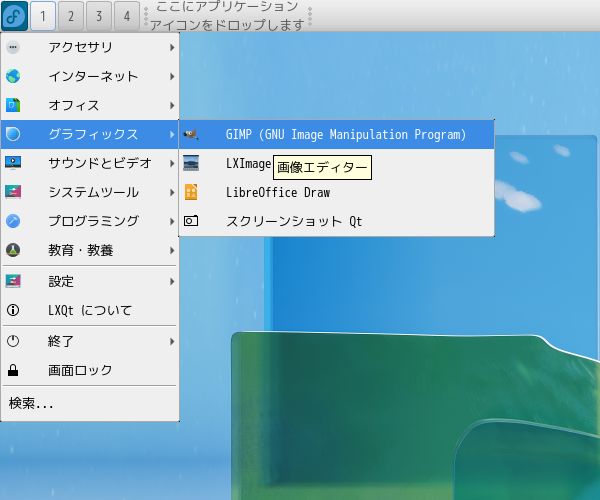The width and height of the screenshot is (600, 500).
Task: Open the 終了 submenu
Action: (90, 341)
